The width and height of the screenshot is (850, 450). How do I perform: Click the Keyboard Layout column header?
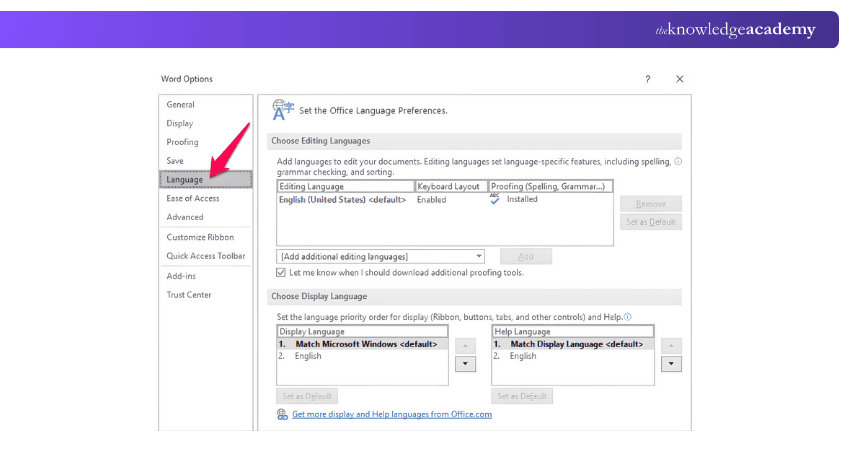pyautogui.click(x=451, y=187)
